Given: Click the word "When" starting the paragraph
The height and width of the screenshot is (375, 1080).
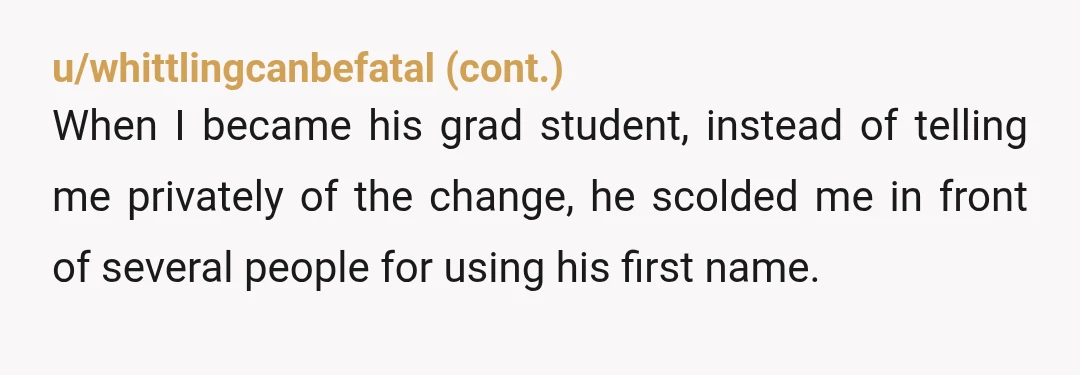Looking at the screenshot, I should pos(105,126).
